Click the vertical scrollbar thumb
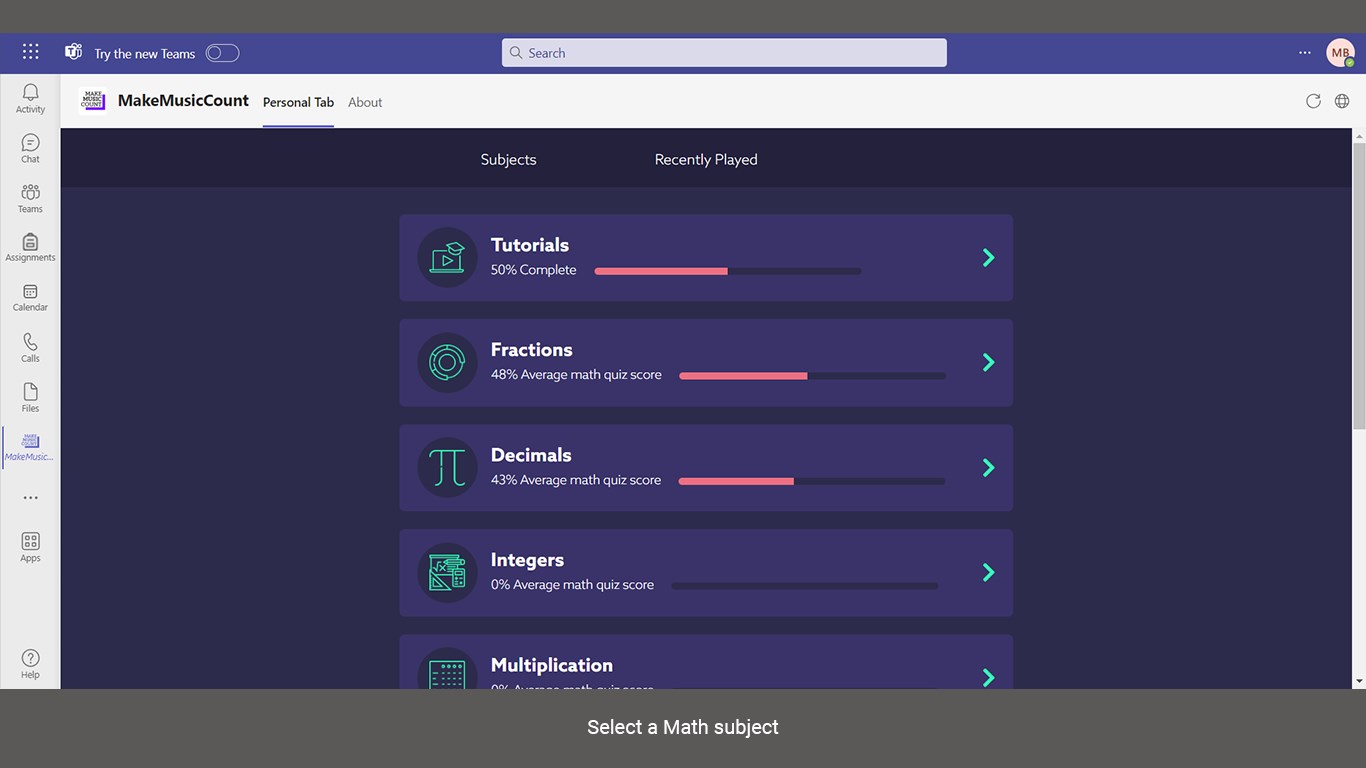The image size is (1366, 768). click(1359, 285)
